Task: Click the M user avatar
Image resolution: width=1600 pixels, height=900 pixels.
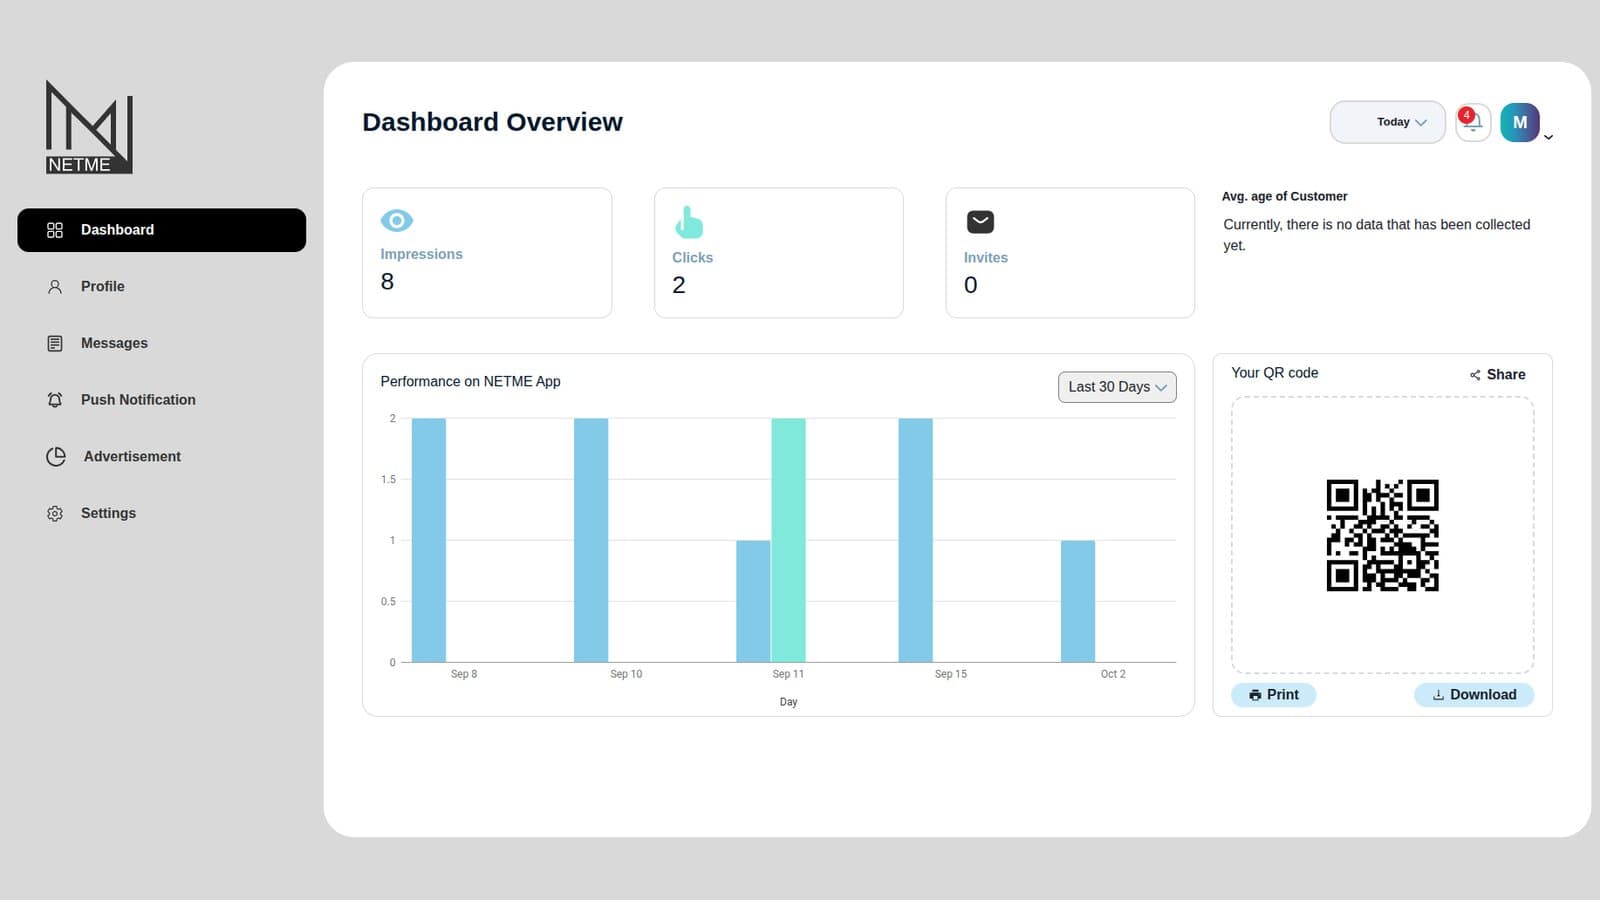Action: [x=1519, y=122]
